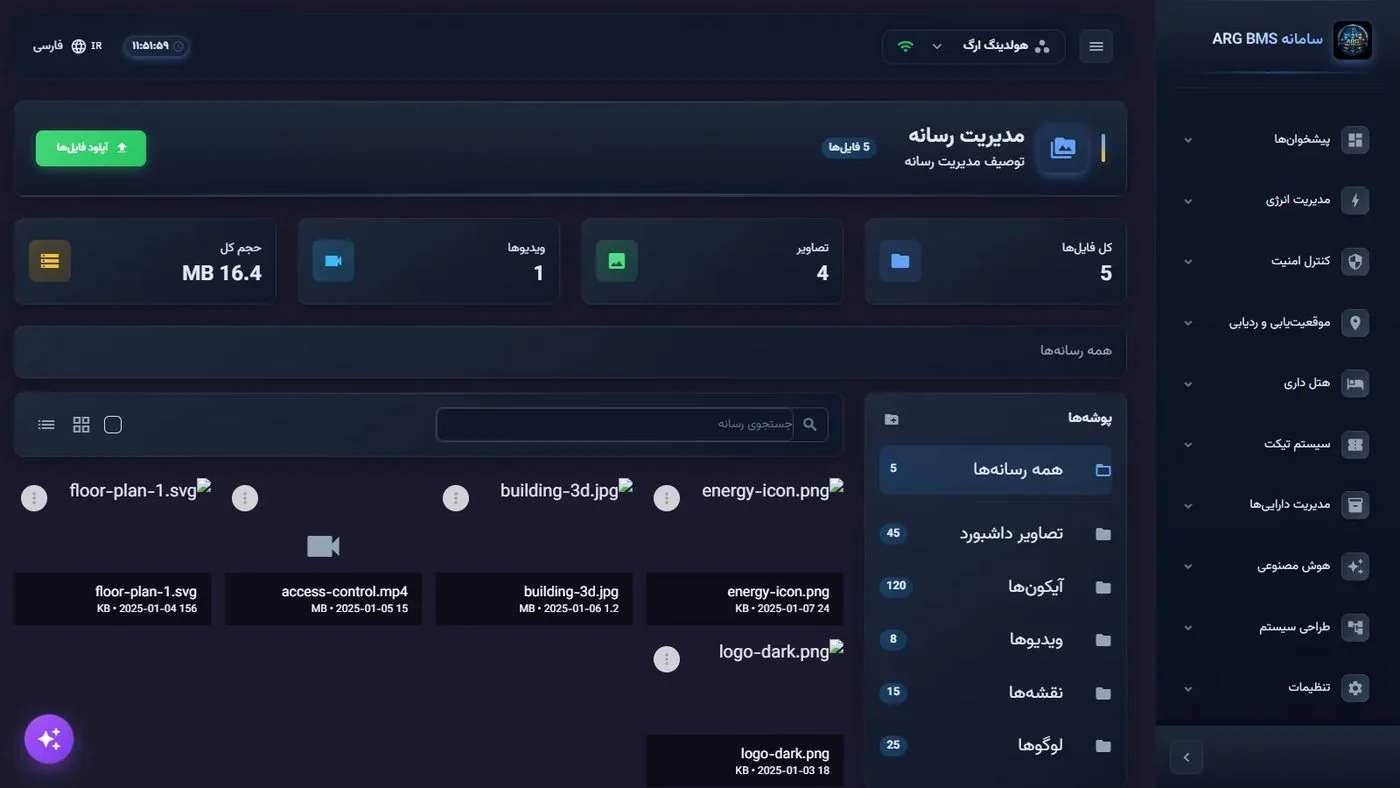Screen dimensions: 1400x788
Task: Open options menu for access-control.mp4
Action: [x=245, y=498]
